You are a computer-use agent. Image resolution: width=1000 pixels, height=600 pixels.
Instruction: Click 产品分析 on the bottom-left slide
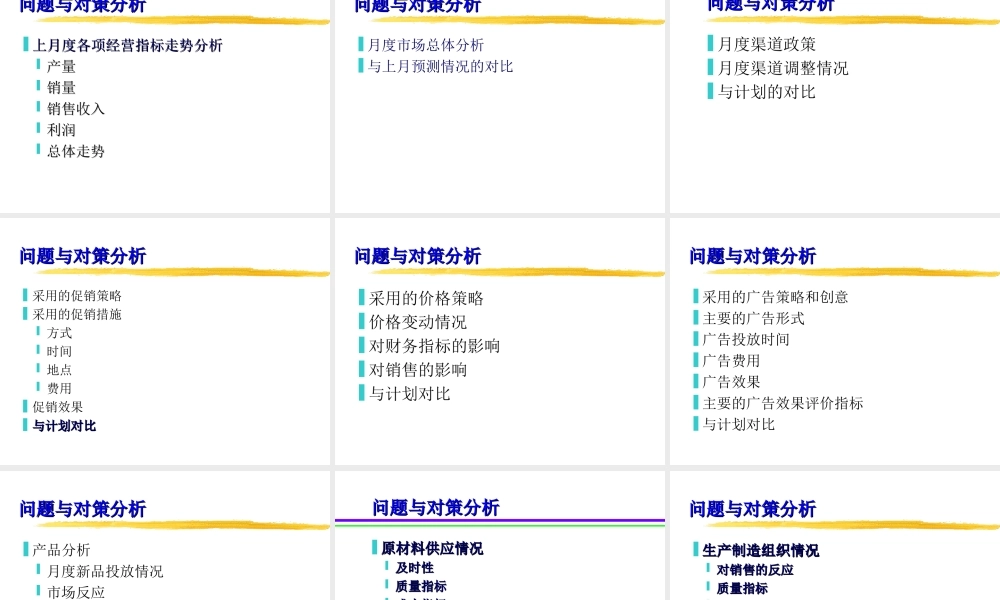point(59,549)
